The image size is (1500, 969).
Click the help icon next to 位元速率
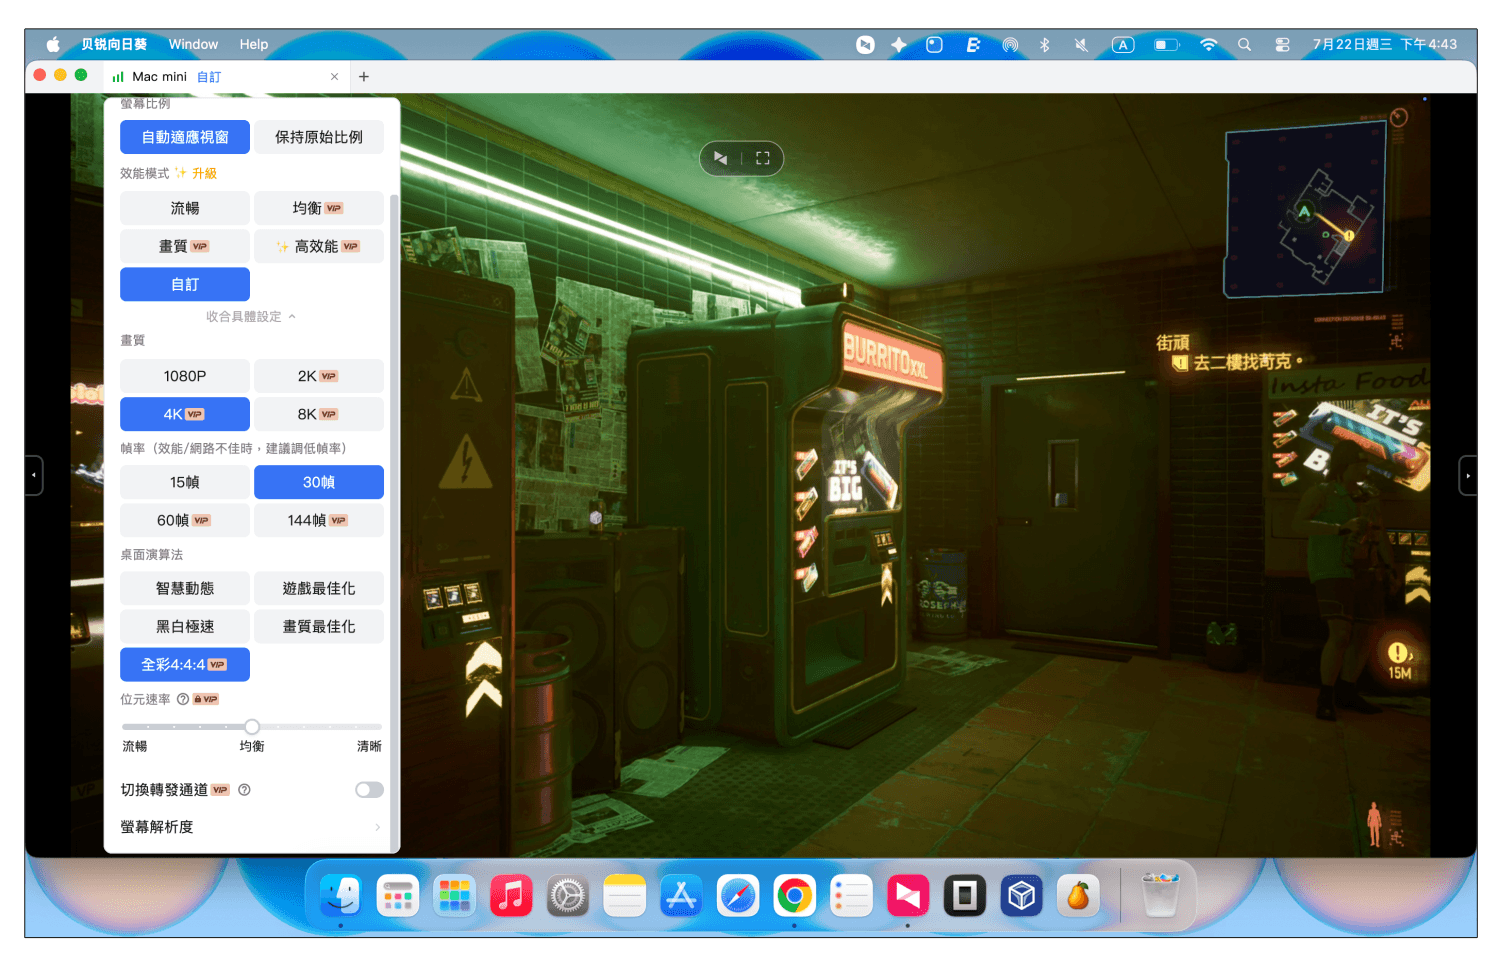click(x=183, y=699)
